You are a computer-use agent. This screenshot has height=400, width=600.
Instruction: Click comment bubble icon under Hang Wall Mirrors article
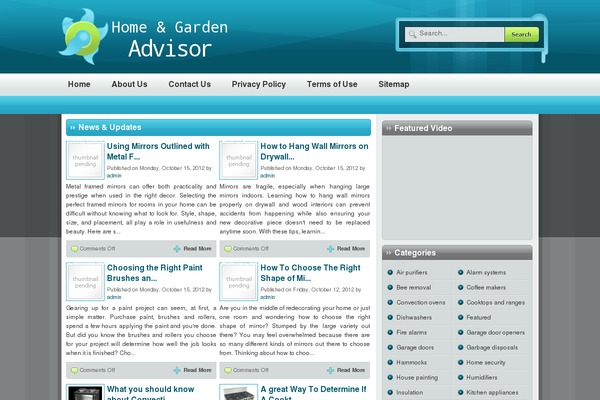coord(228,249)
